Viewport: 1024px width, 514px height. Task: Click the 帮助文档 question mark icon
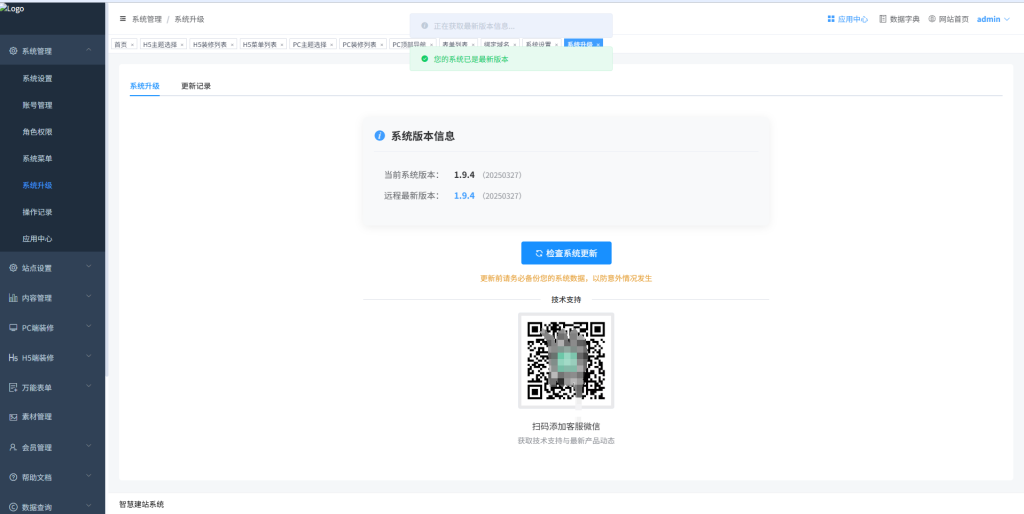13,477
